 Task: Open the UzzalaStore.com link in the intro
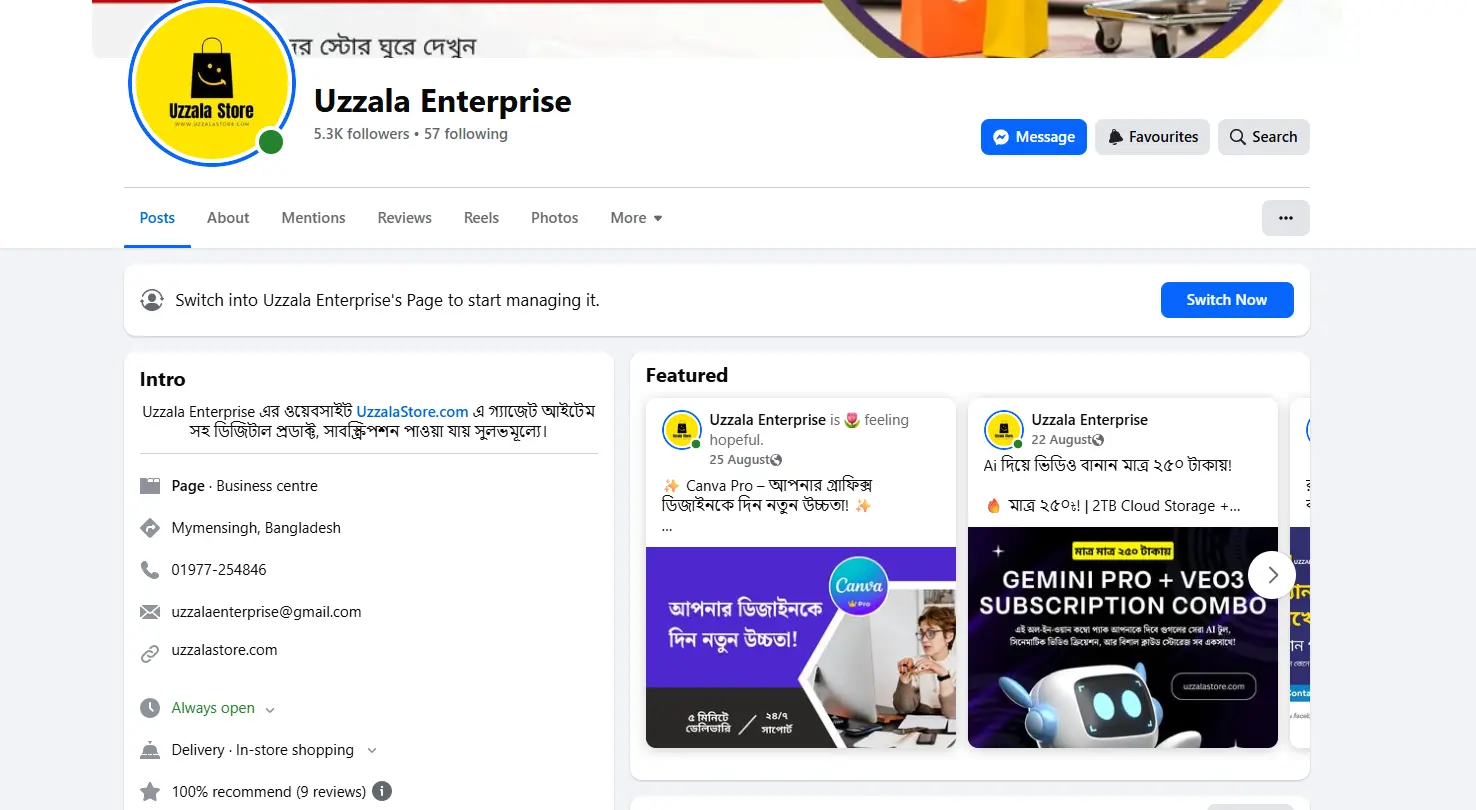(x=412, y=411)
